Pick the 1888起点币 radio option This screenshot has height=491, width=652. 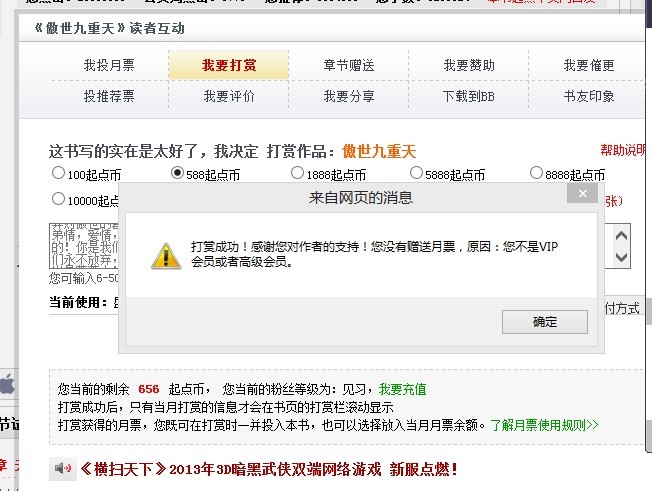(x=297, y=173)
